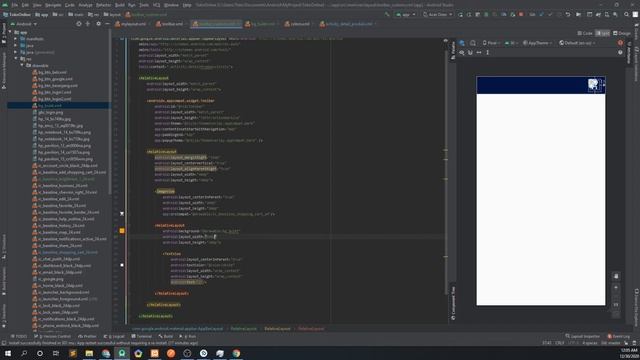Open the Edit menu
Screen dimensions: 640x360
pyautogui.click(x=25, y=5)
